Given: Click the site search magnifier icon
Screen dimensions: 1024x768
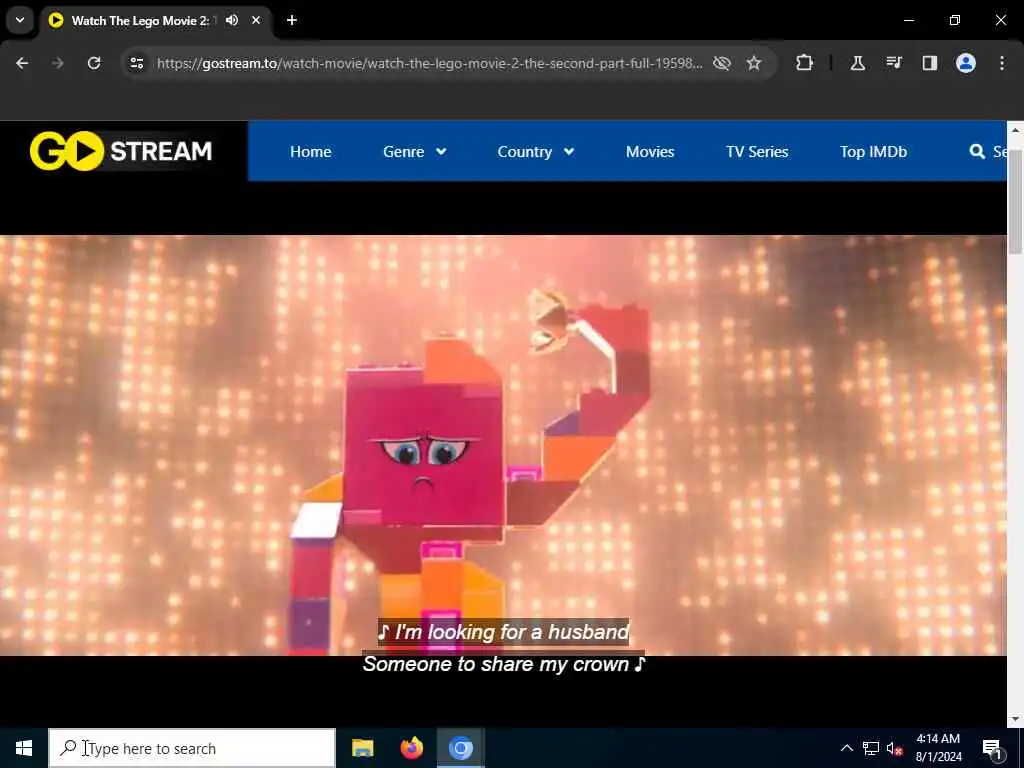Looking at the screenshot, I should [977, 152].
